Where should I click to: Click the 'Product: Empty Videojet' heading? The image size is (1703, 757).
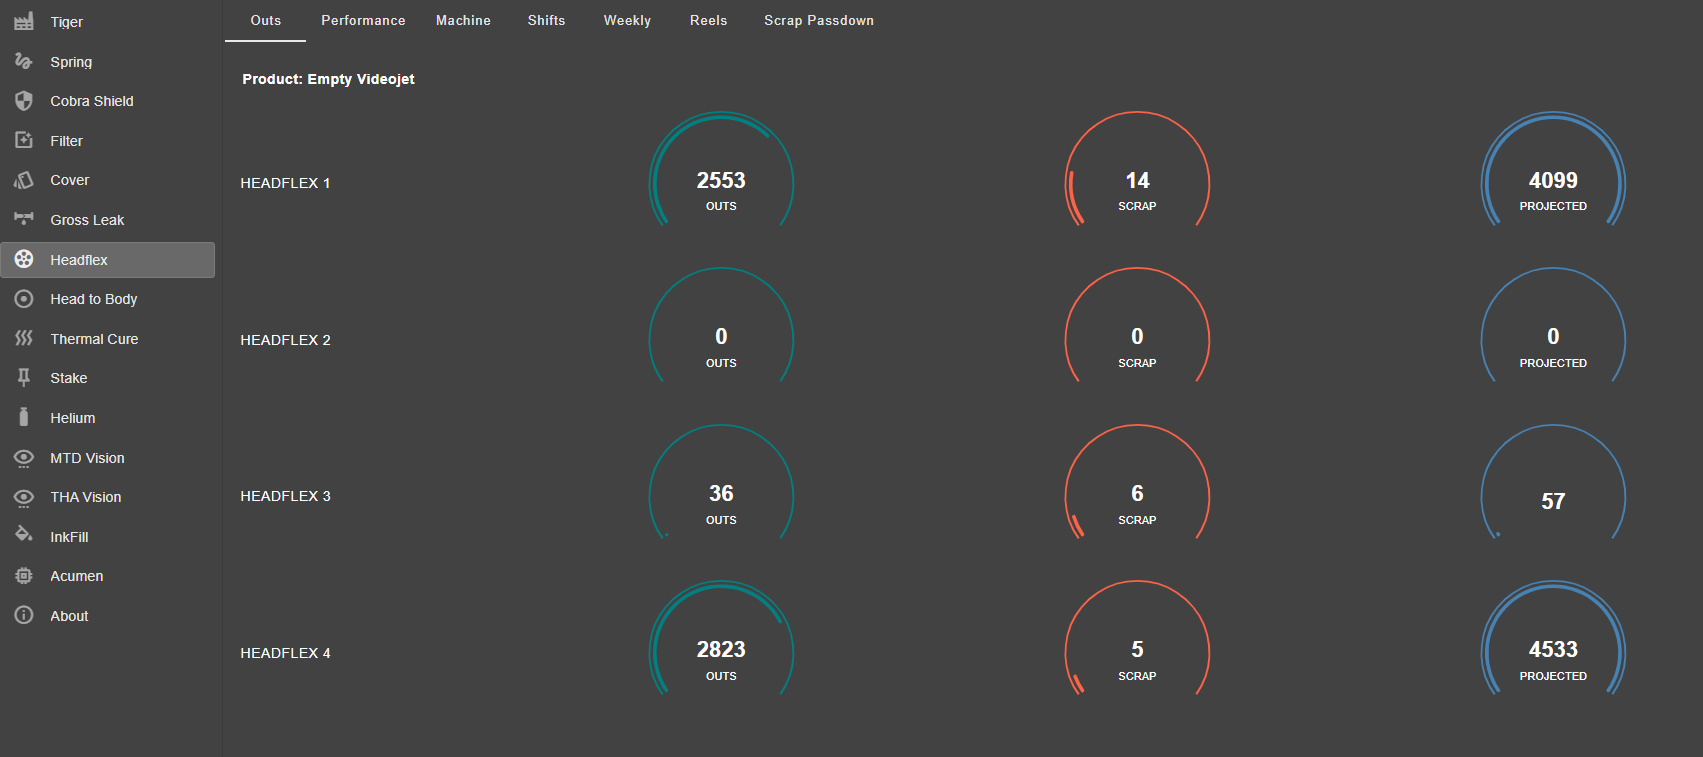click(x=328, y=79)
